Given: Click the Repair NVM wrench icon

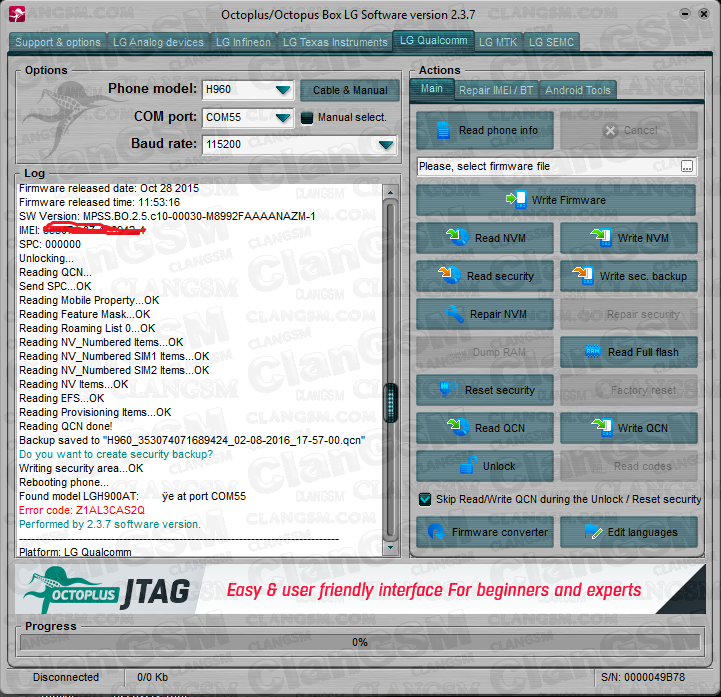Looking at the screenshot, I should pos(454,314).
